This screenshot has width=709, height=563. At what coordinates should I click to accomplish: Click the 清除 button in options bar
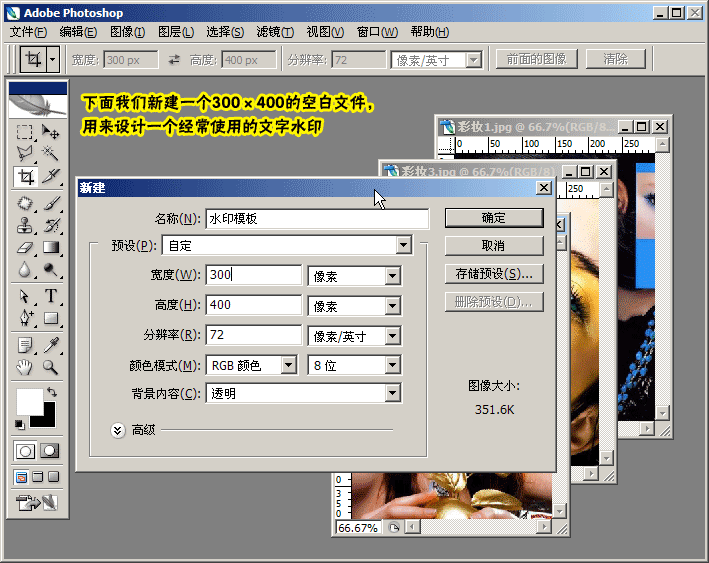pyautogui.click(x=615, y=59)
